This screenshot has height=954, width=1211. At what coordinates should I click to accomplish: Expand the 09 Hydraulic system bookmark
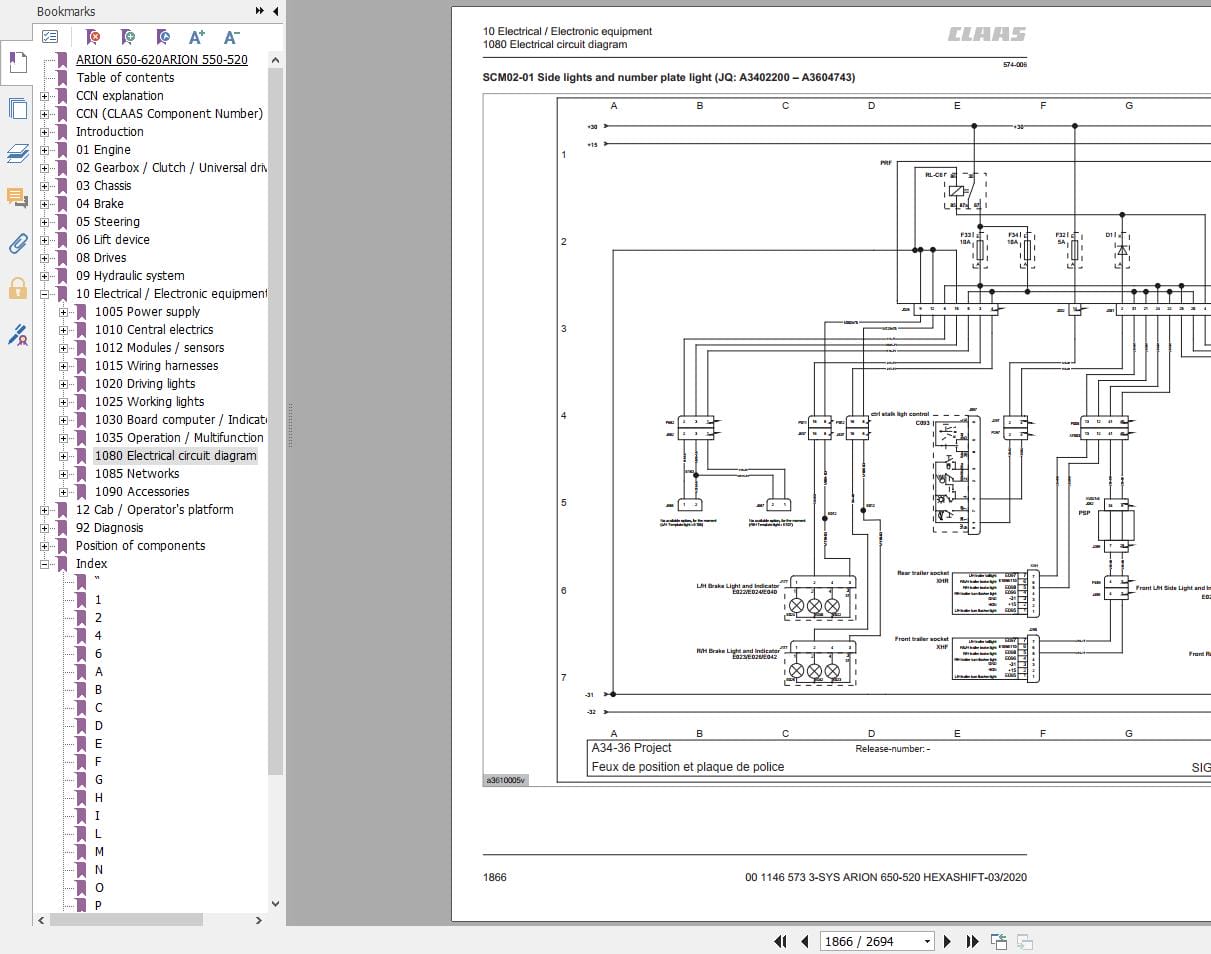pyautogui.click(x=45, y=276)
